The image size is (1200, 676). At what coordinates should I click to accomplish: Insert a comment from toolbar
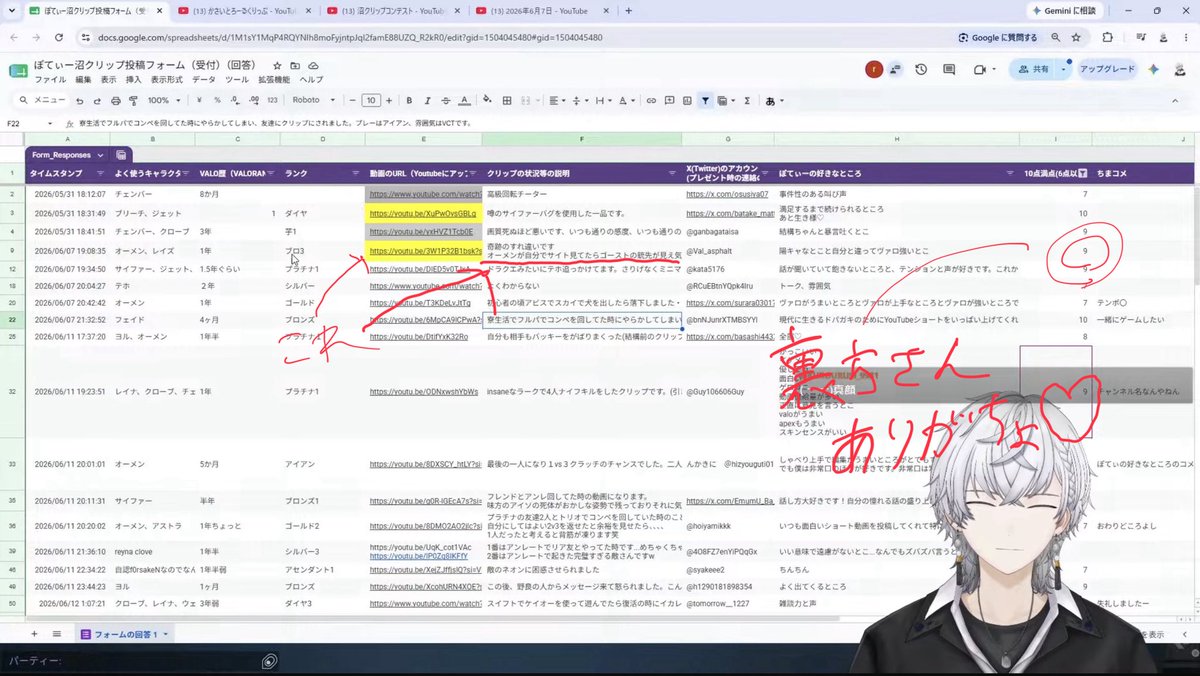(669, 101)
